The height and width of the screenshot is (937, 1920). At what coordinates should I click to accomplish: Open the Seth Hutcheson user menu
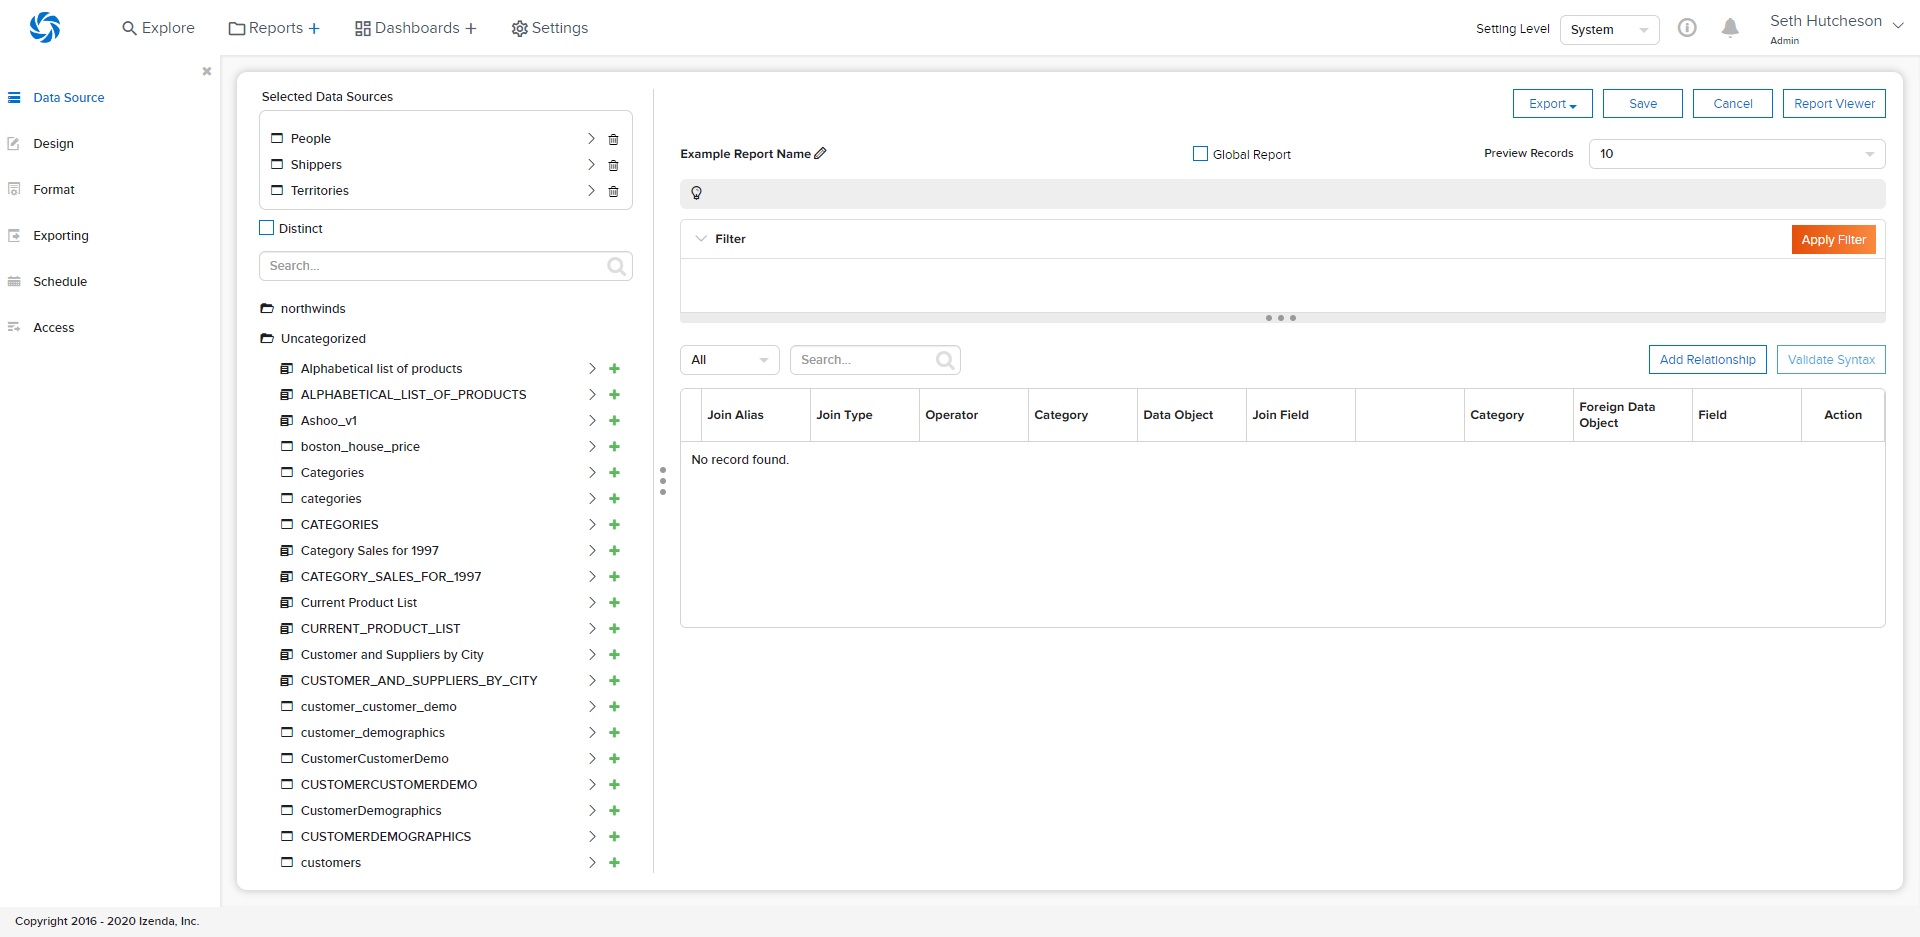(x=1836, y=28)
